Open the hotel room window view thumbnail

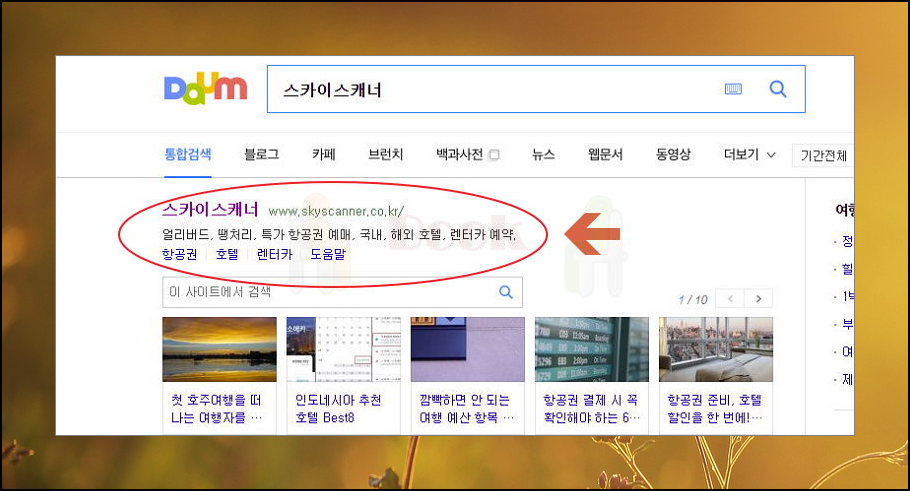716,349
